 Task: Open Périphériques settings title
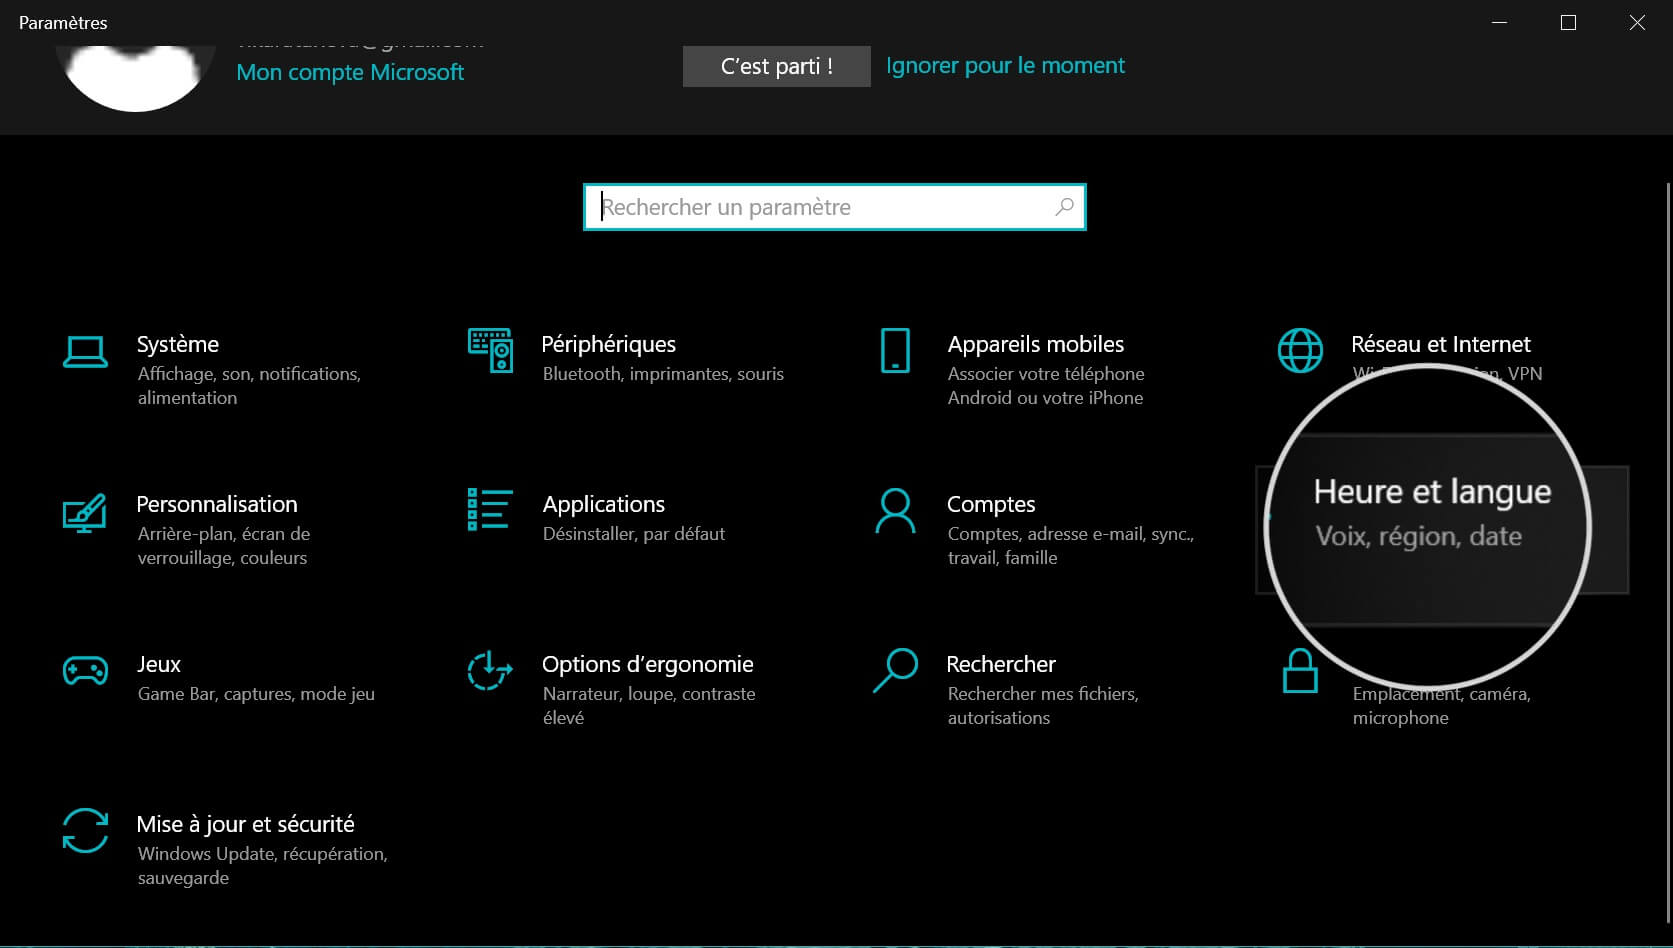click(608, 344)
